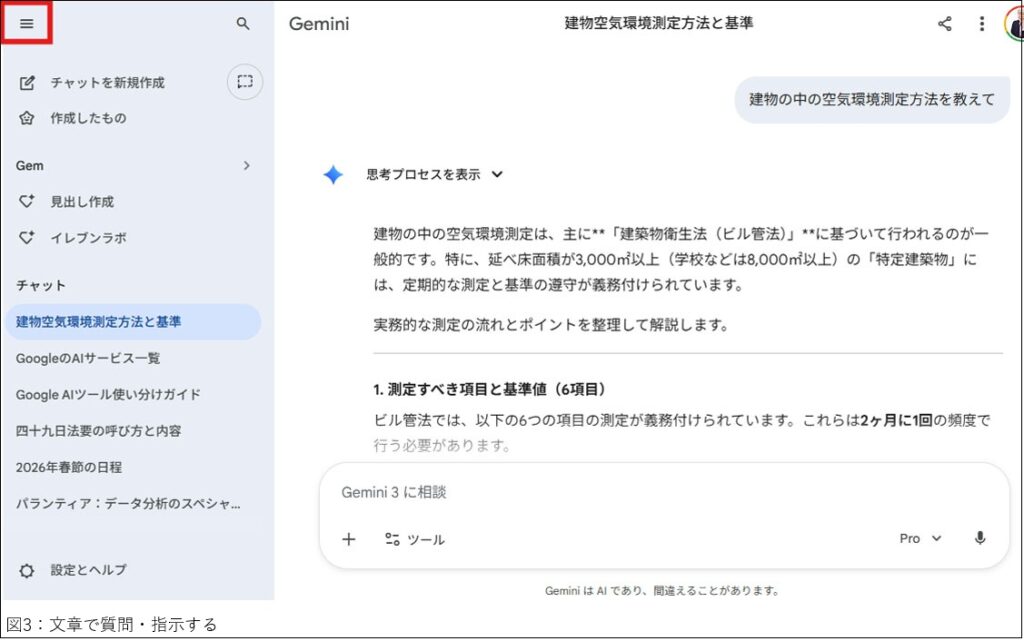Open the three-dot more options menu
This screenshot has height=641, width=1024.
pos(982,24)
